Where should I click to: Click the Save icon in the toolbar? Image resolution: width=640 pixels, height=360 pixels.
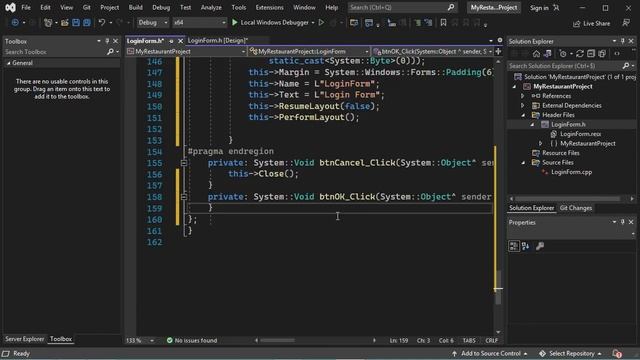(76, 23)
